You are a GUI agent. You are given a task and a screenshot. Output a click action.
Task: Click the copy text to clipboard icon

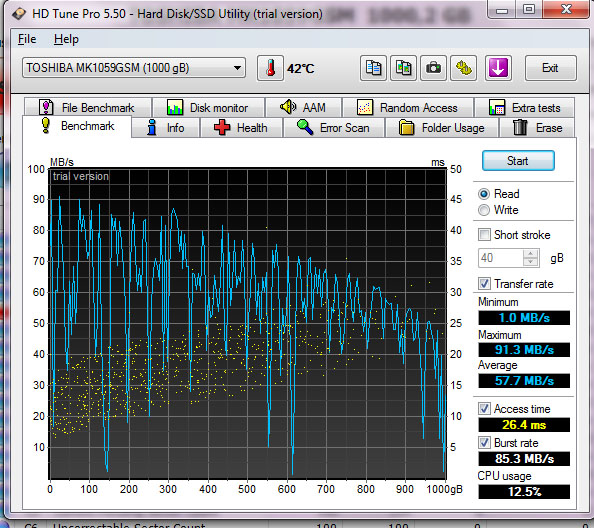373,68
